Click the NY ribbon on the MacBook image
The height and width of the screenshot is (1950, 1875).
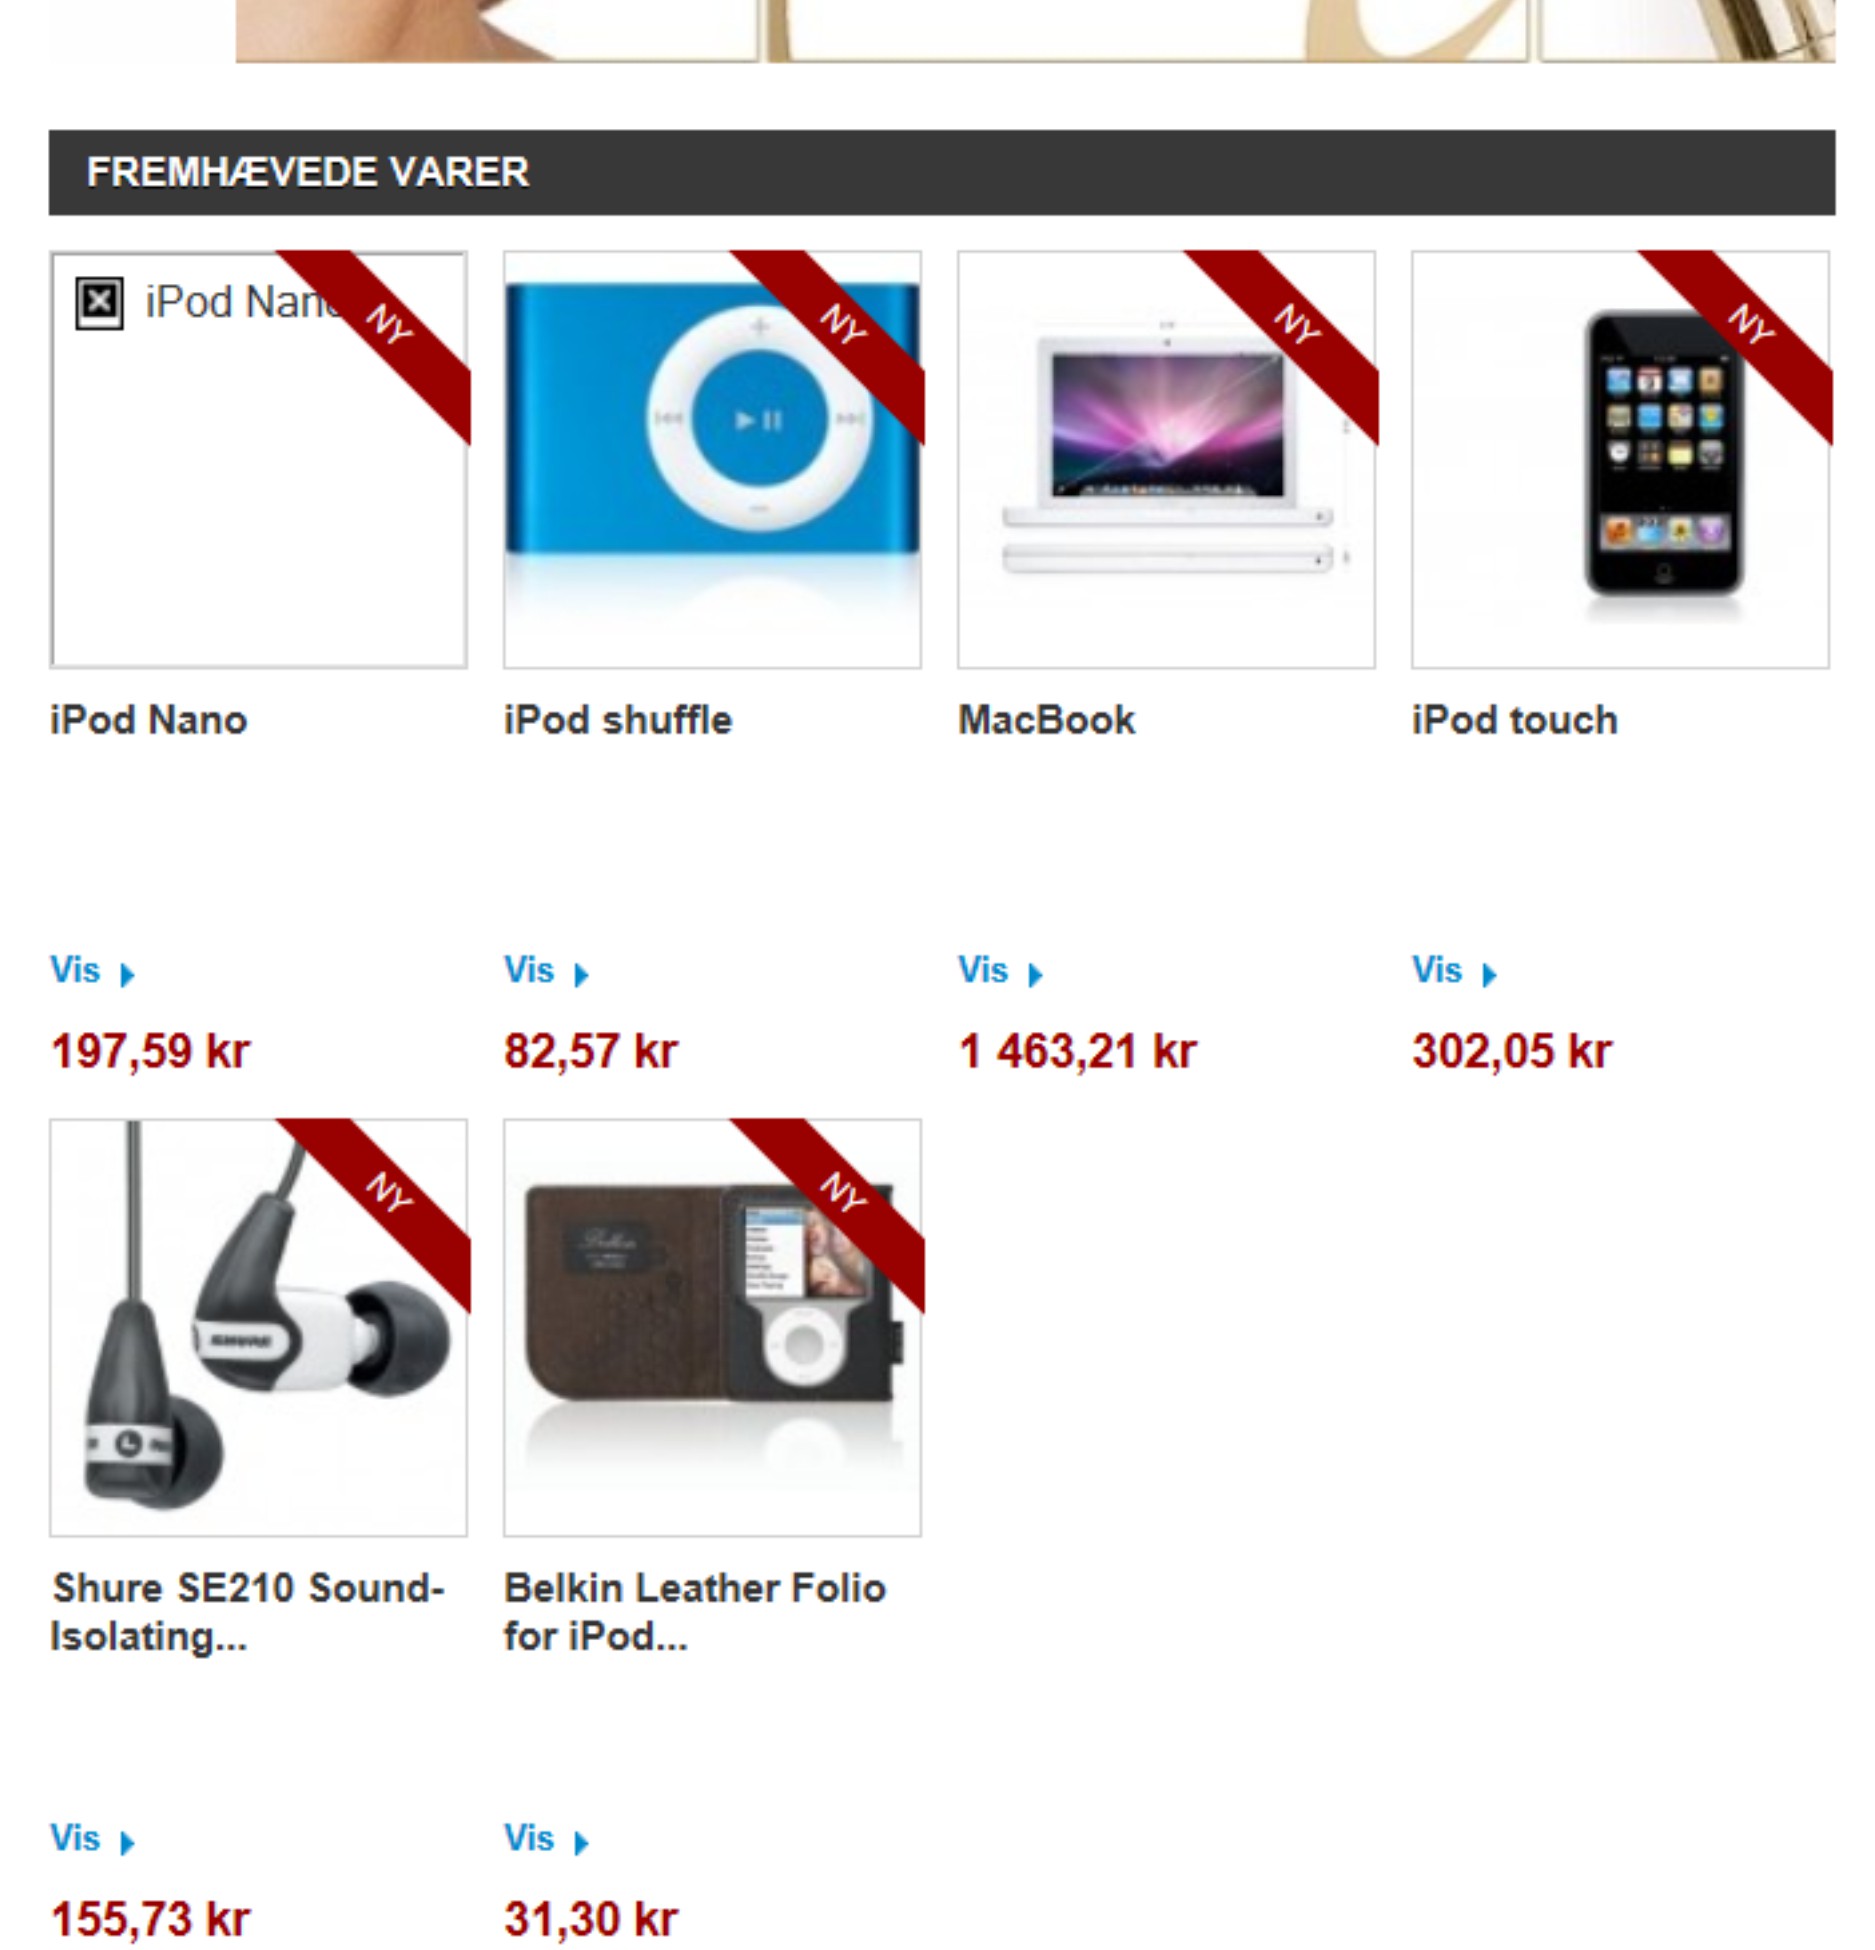click(x=1296, y=326)
